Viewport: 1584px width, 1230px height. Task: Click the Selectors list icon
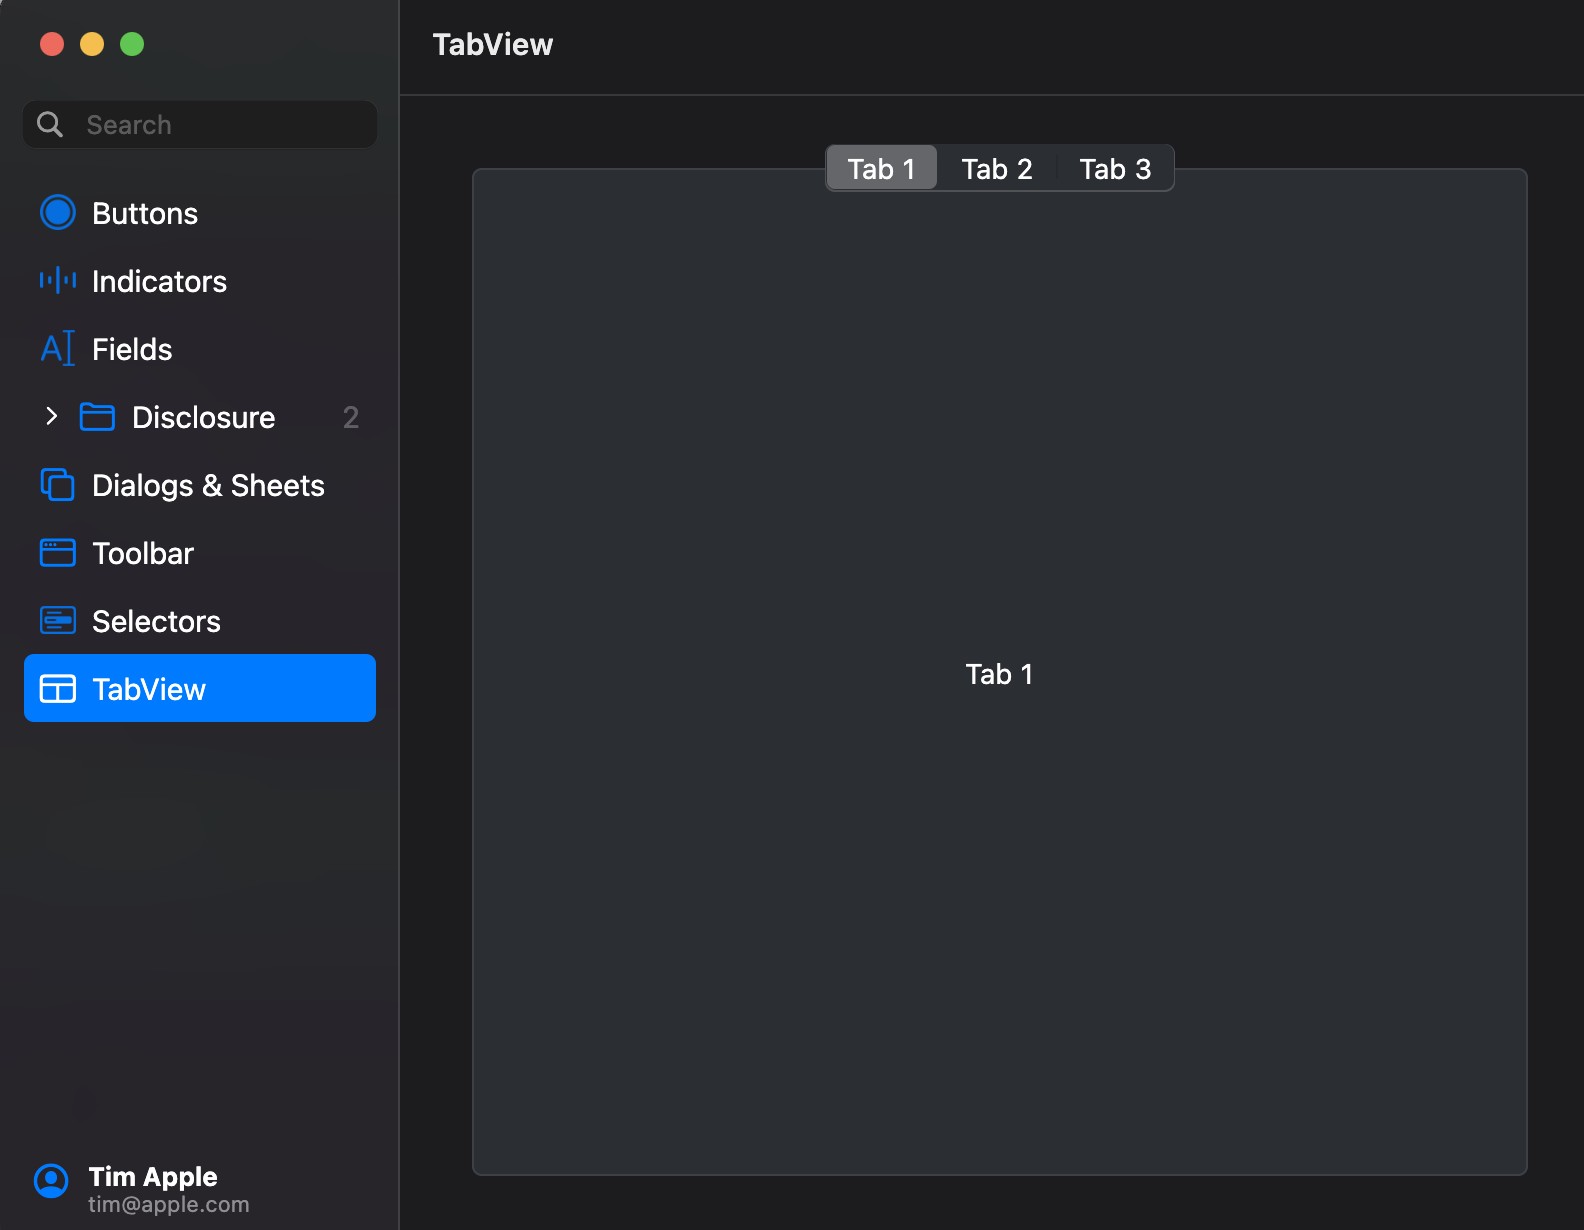click(x=58, y=620)
